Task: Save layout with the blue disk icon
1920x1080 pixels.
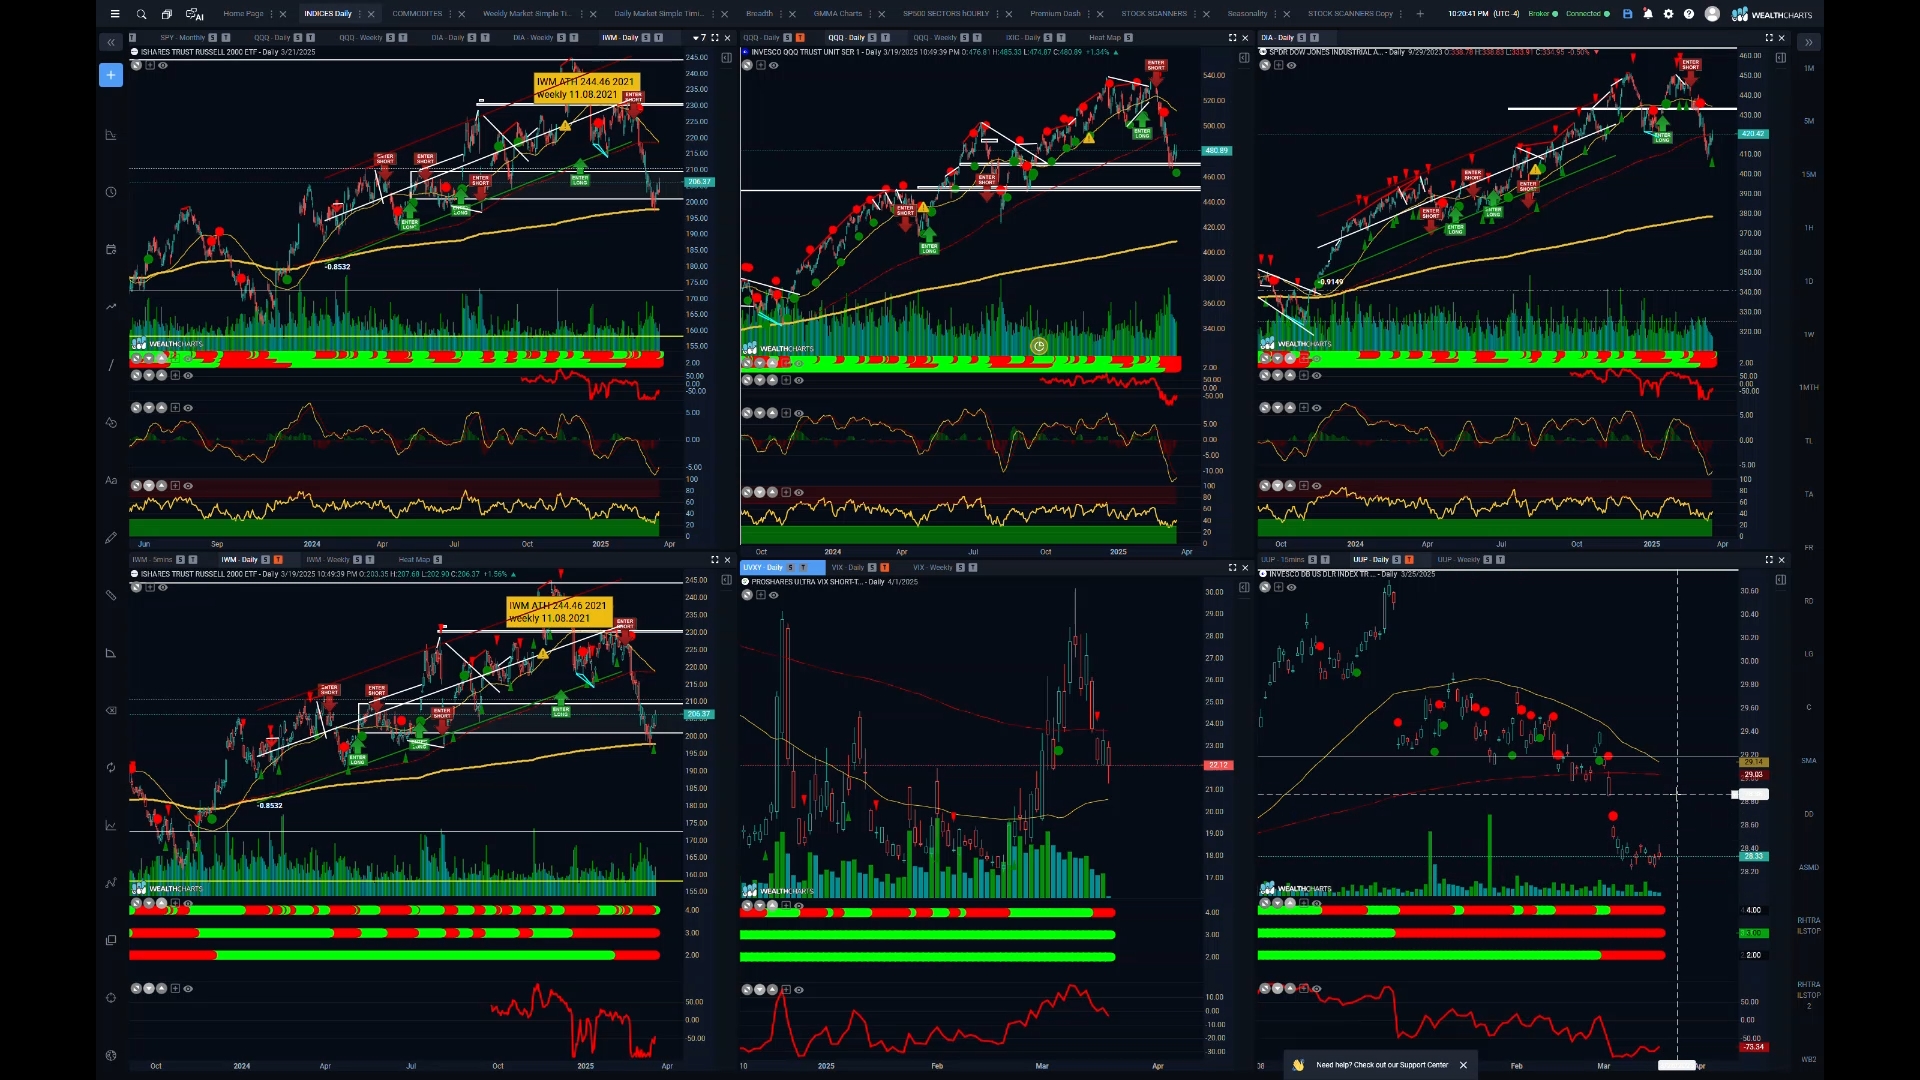Action: point(1627,14)
